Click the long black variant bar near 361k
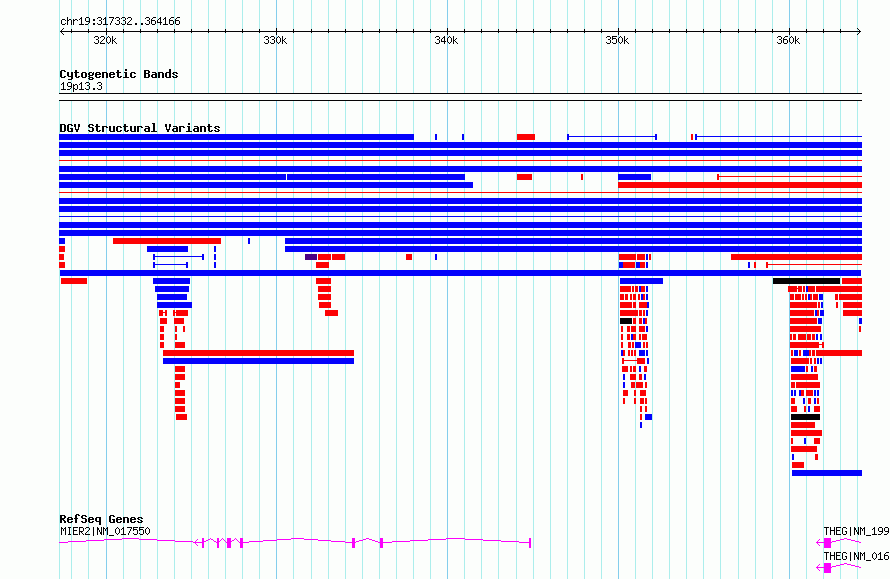The image size is (890, 579). pos(806,281)
